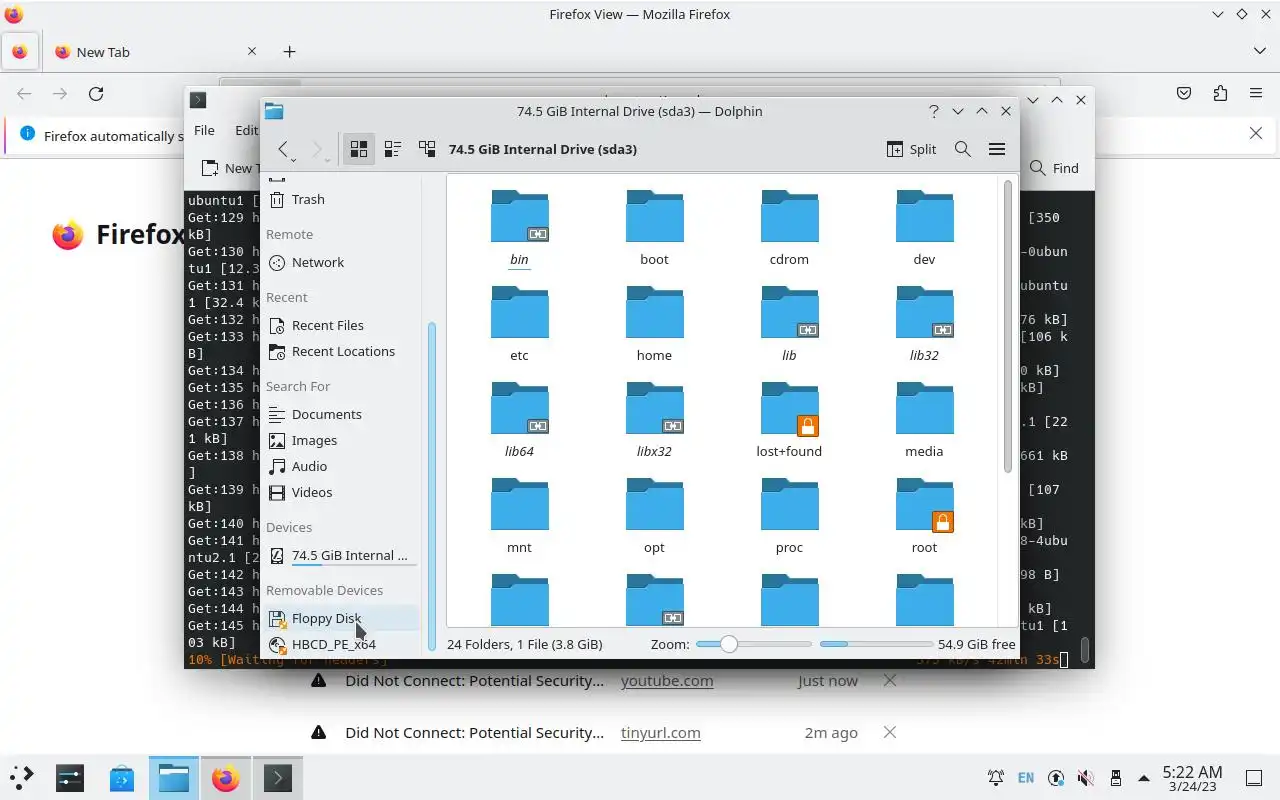This screenshot has height=800, width=1280.
Task: Open Firefox list all tabs dropdown
Action: [x=1259, y=51]
